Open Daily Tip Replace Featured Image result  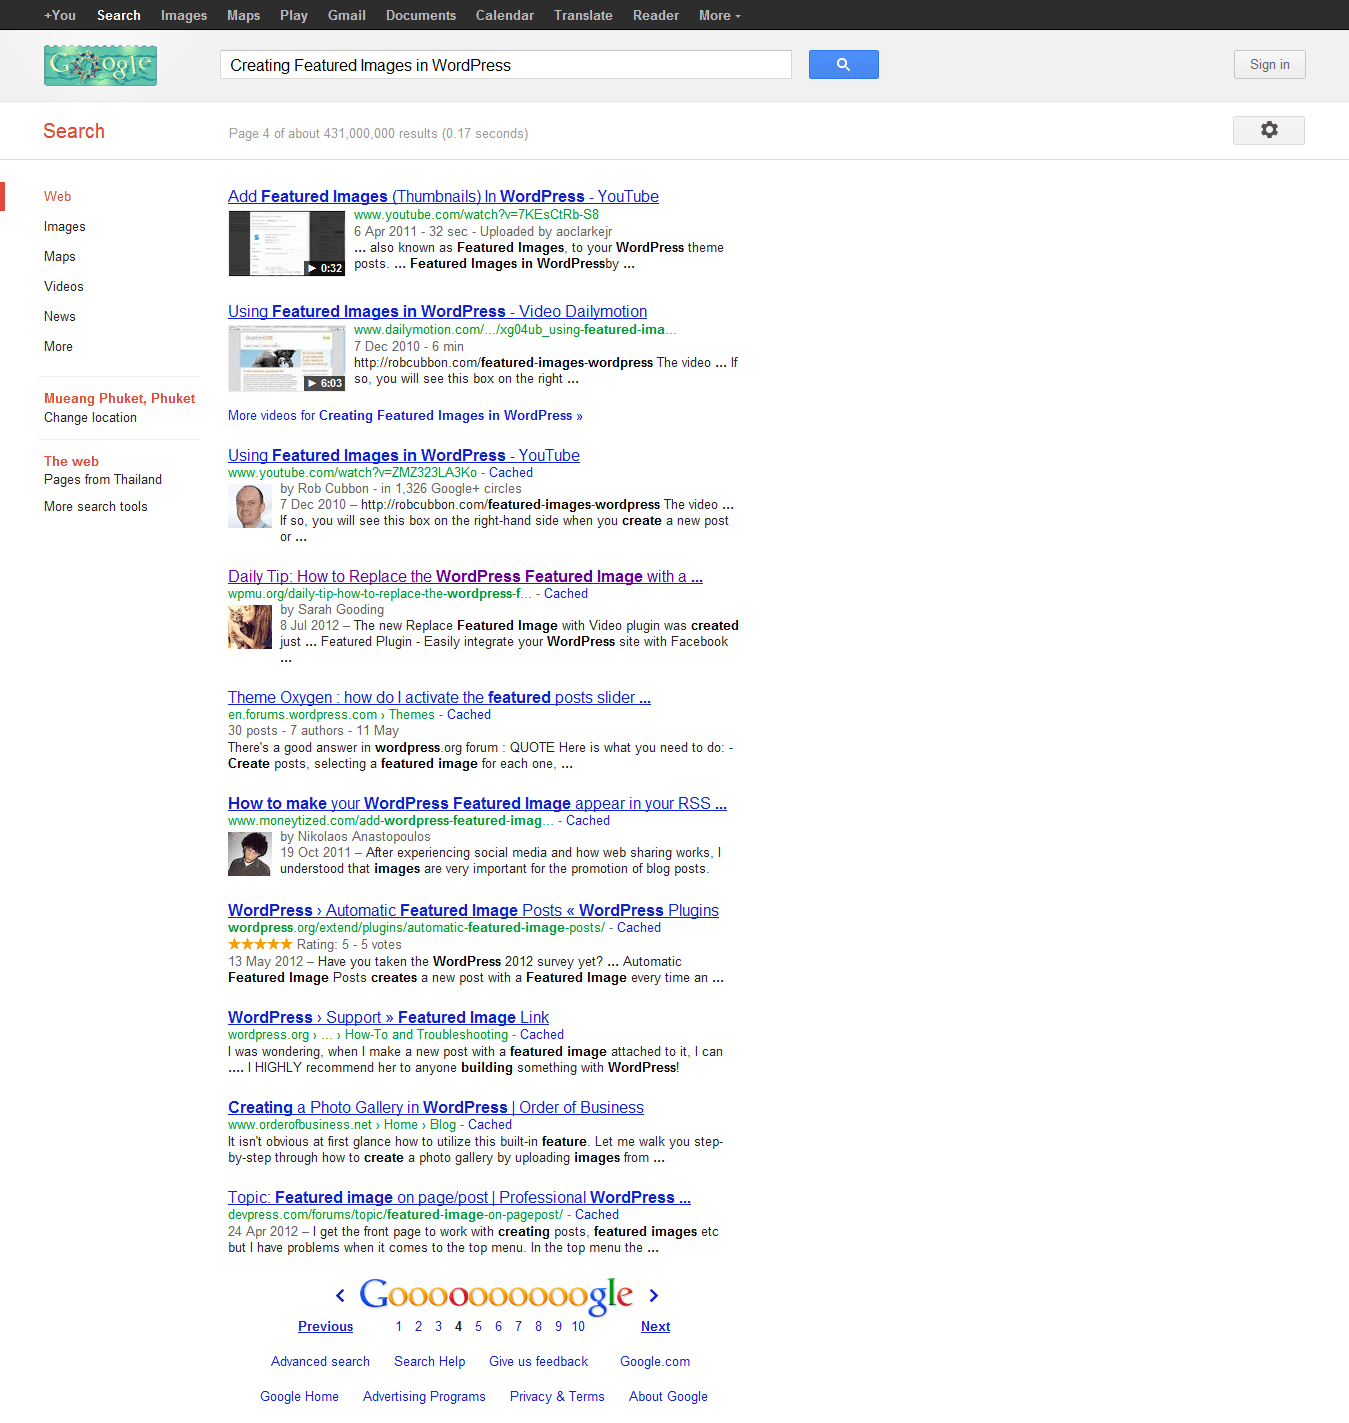click(x=465, y=576)
